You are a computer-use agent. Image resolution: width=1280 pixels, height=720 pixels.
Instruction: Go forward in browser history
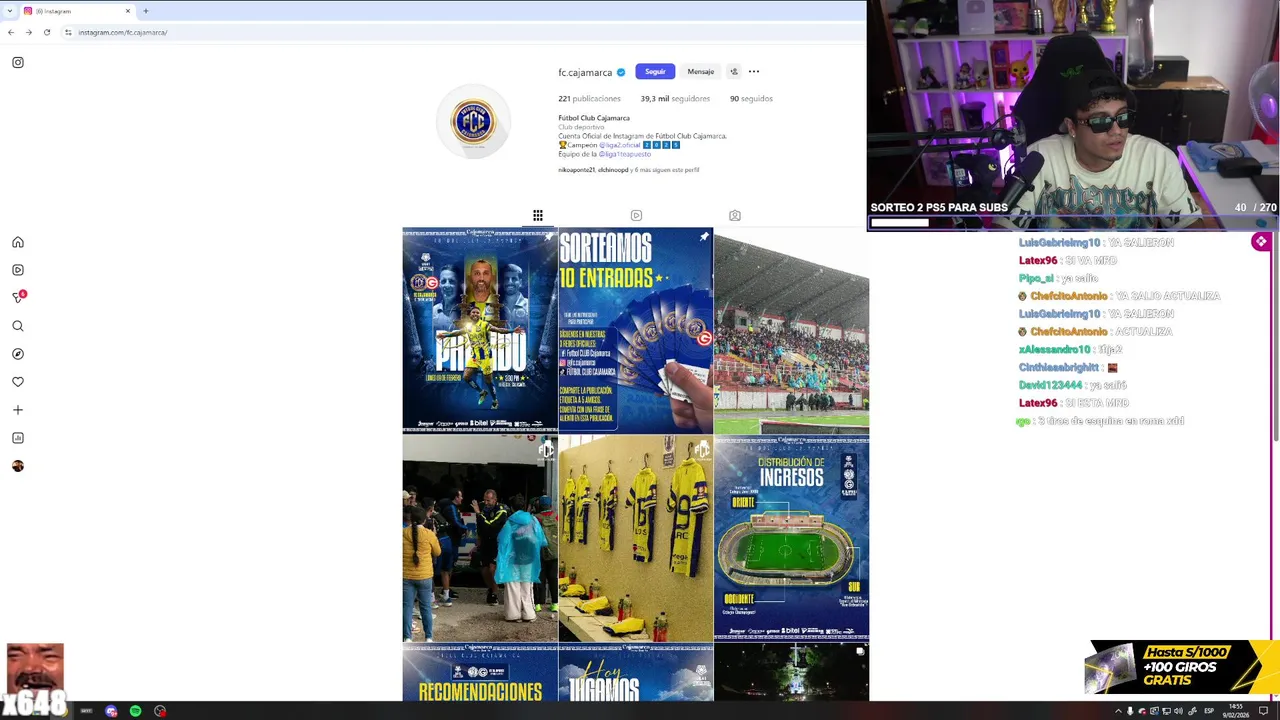[x=29, y=32]
